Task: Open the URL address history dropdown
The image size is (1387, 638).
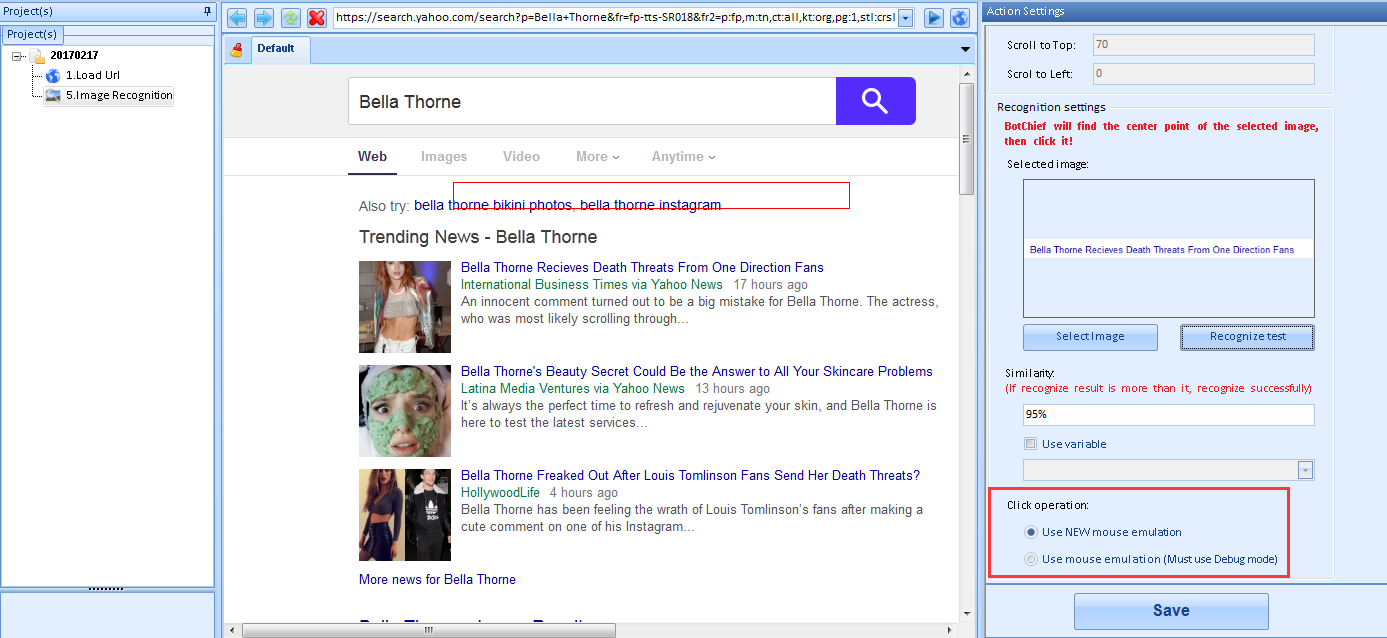Action: point(905,18)
